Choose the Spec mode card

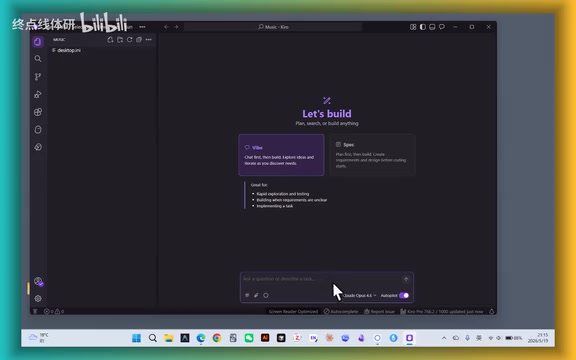click(372, 155)
